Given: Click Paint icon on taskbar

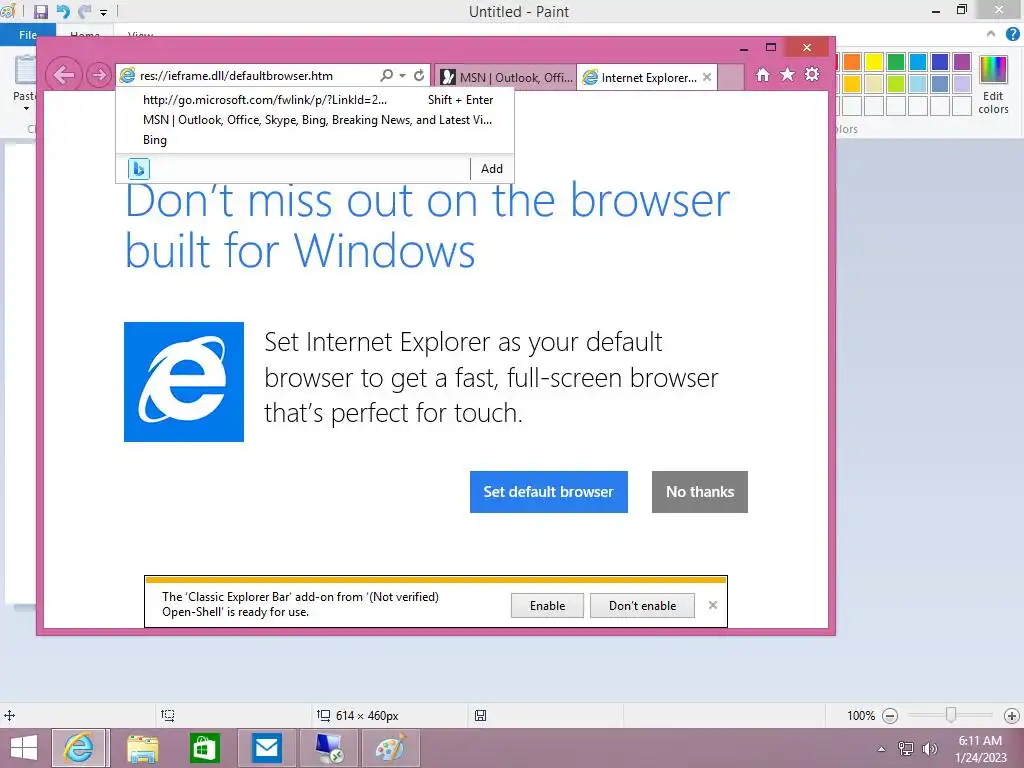Looking at the screenshot, I should coord(391,748).
